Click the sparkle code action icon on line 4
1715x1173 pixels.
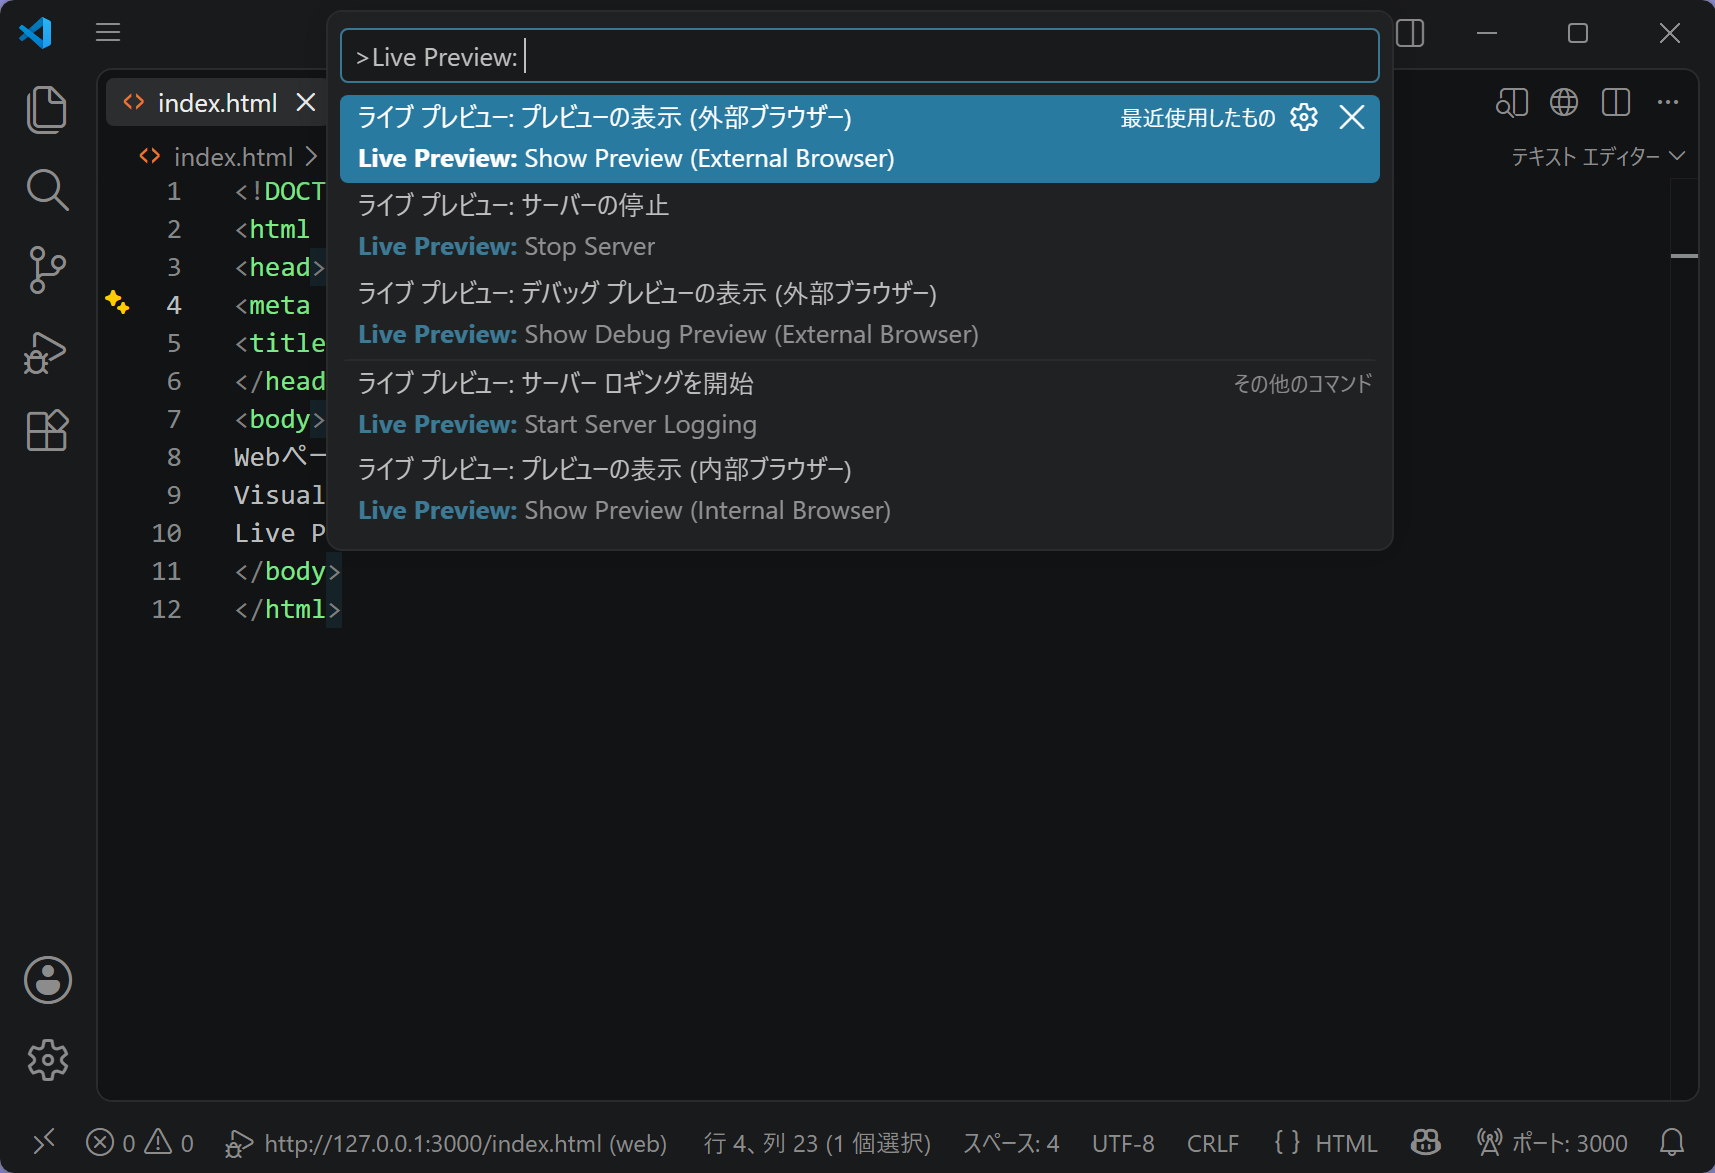click(117, 302)
